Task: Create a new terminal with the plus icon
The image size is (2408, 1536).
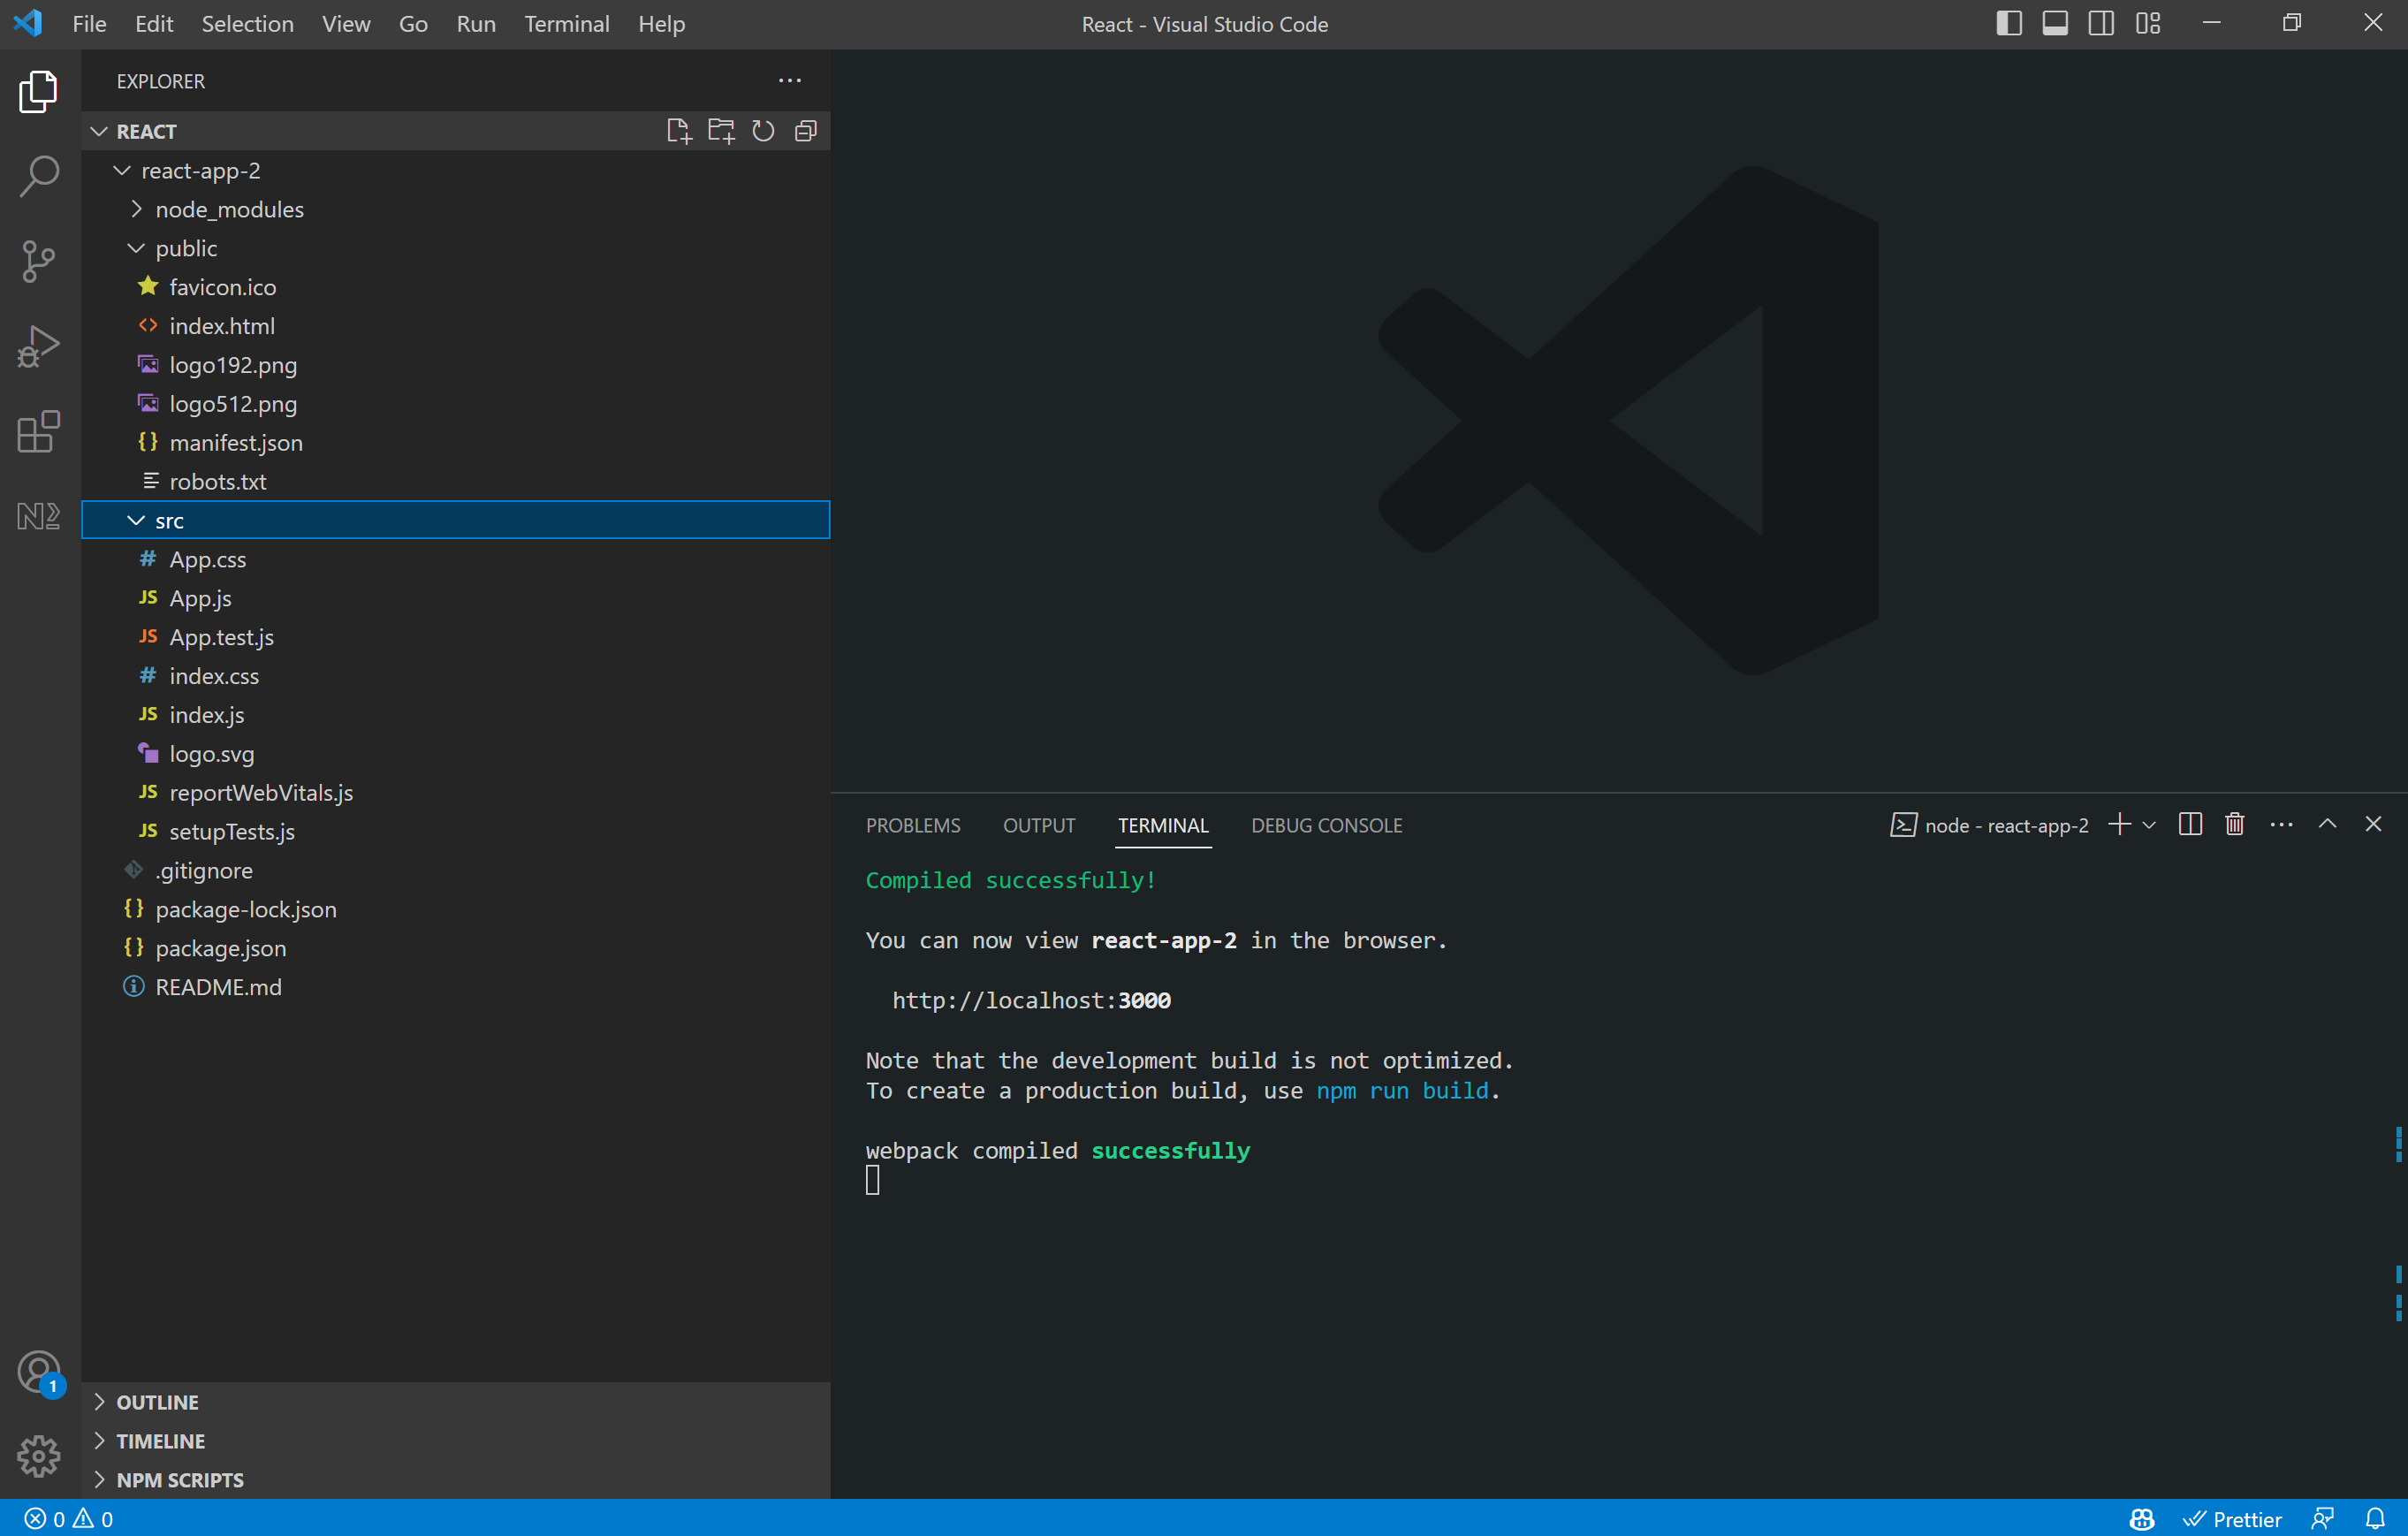Action: [2119, 824]
